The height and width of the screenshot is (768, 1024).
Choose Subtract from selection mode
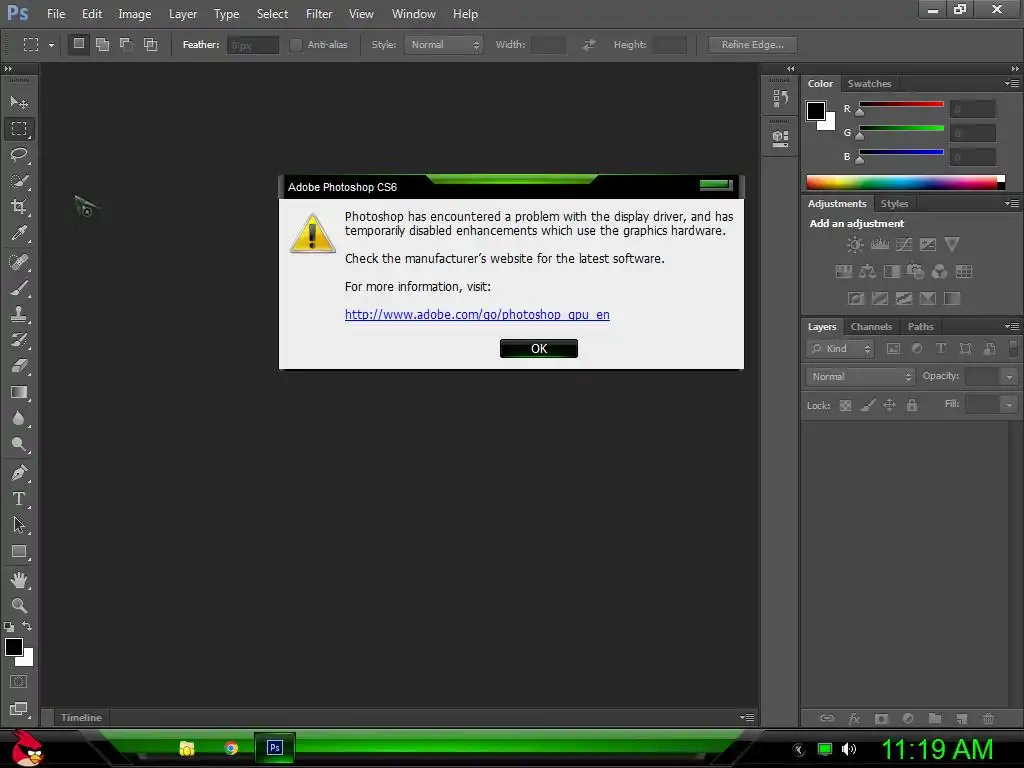coord(127,44)
